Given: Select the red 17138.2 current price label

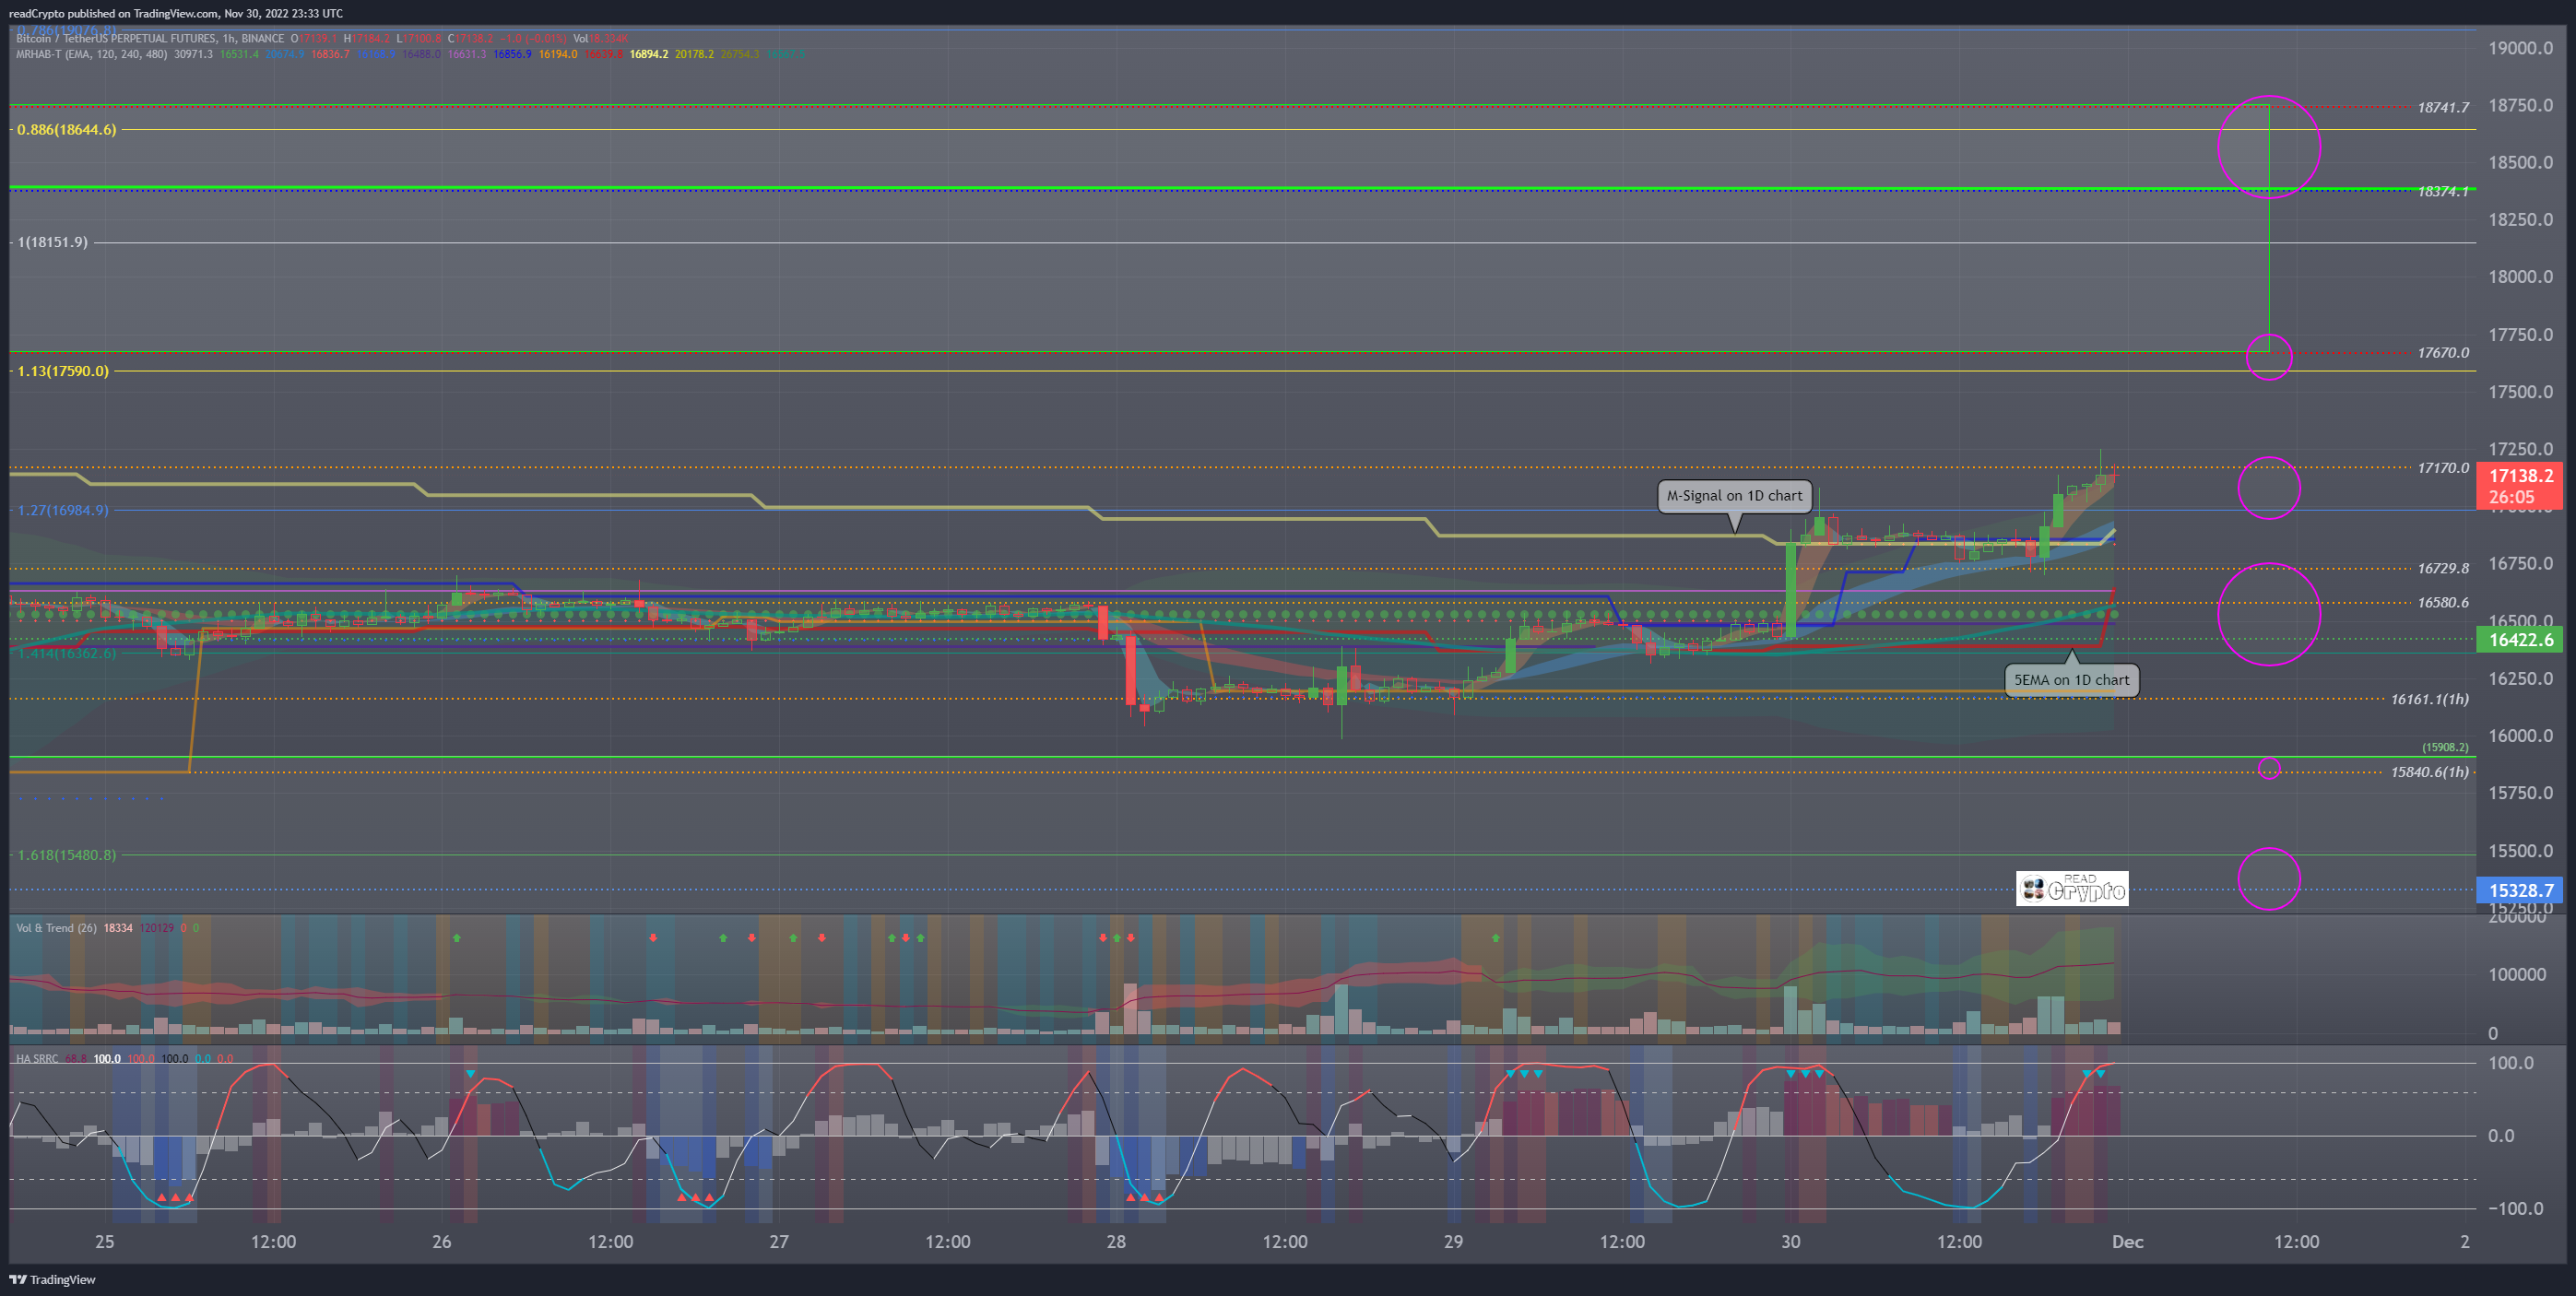Looking at the screenshot, I should [x=2519, y=486].
